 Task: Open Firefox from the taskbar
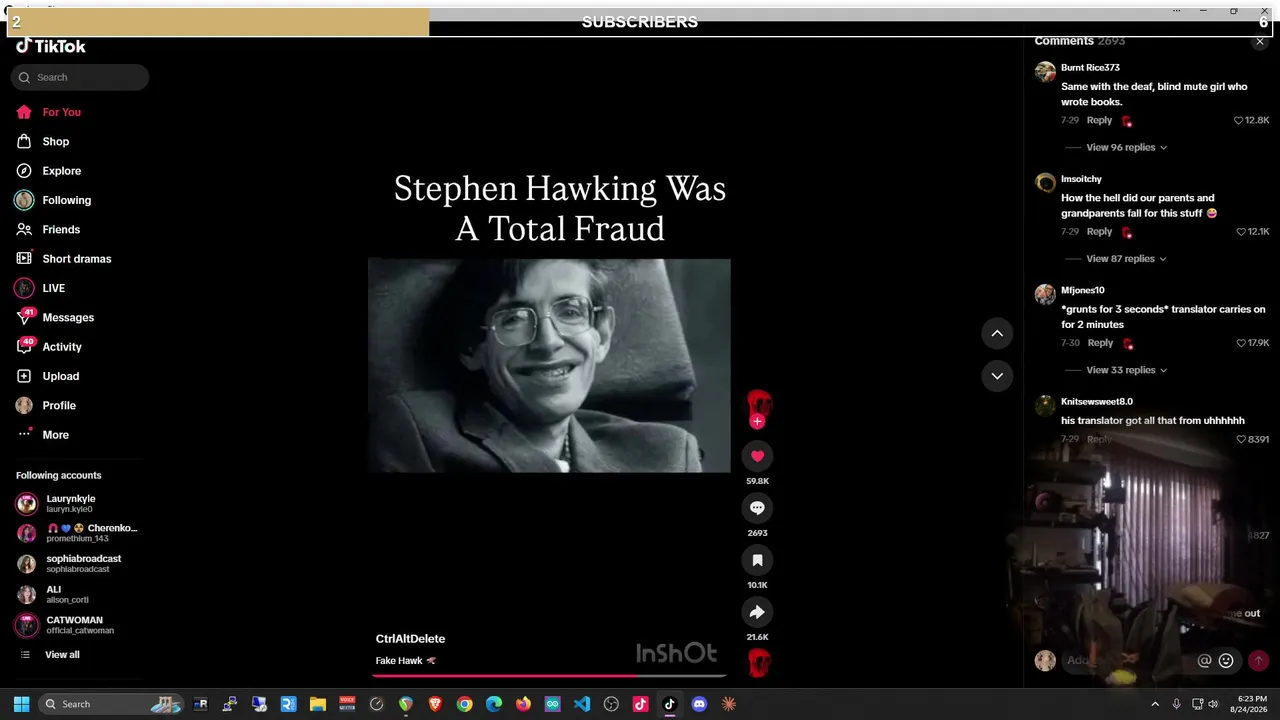pyautogui.click(x=523, y=704)
